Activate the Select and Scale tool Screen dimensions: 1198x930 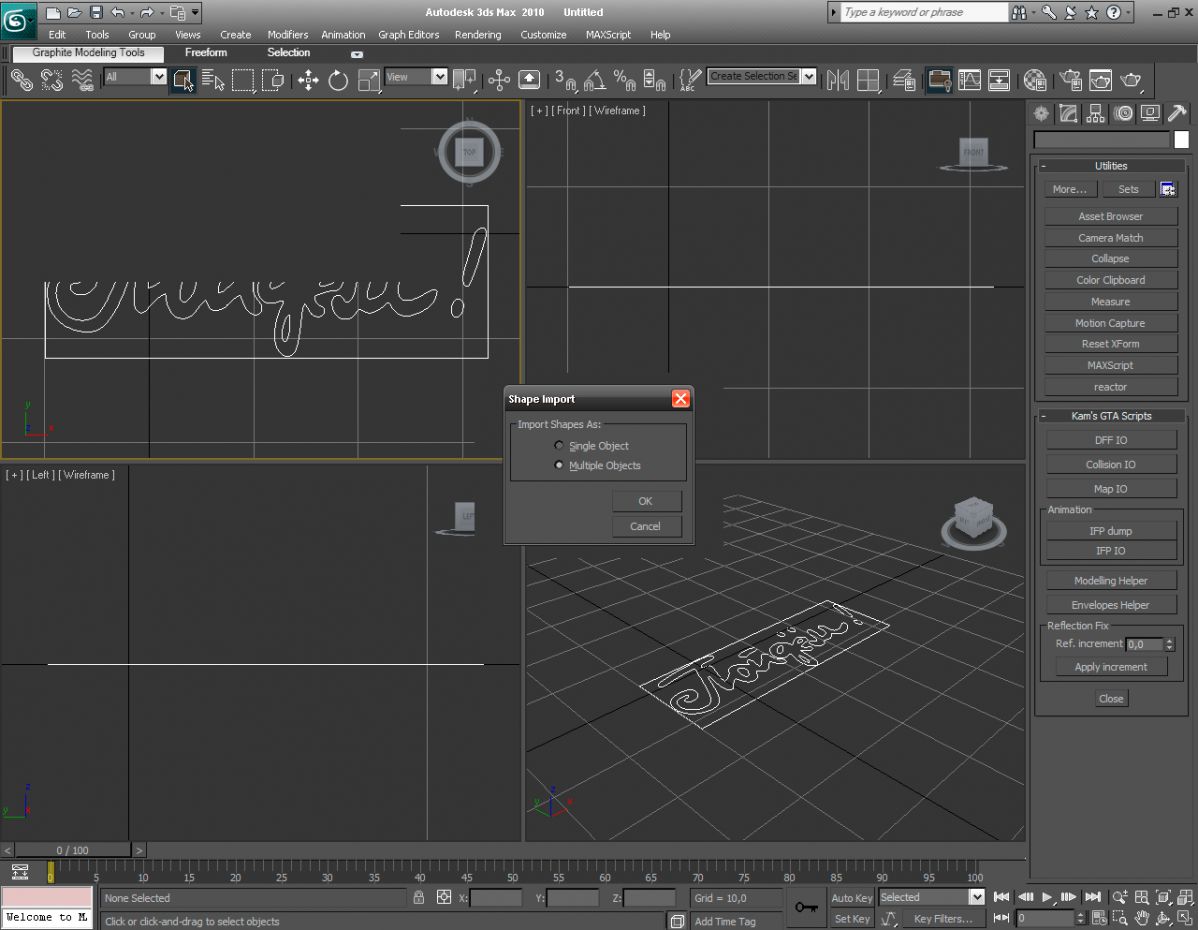(x=368, y=79)
